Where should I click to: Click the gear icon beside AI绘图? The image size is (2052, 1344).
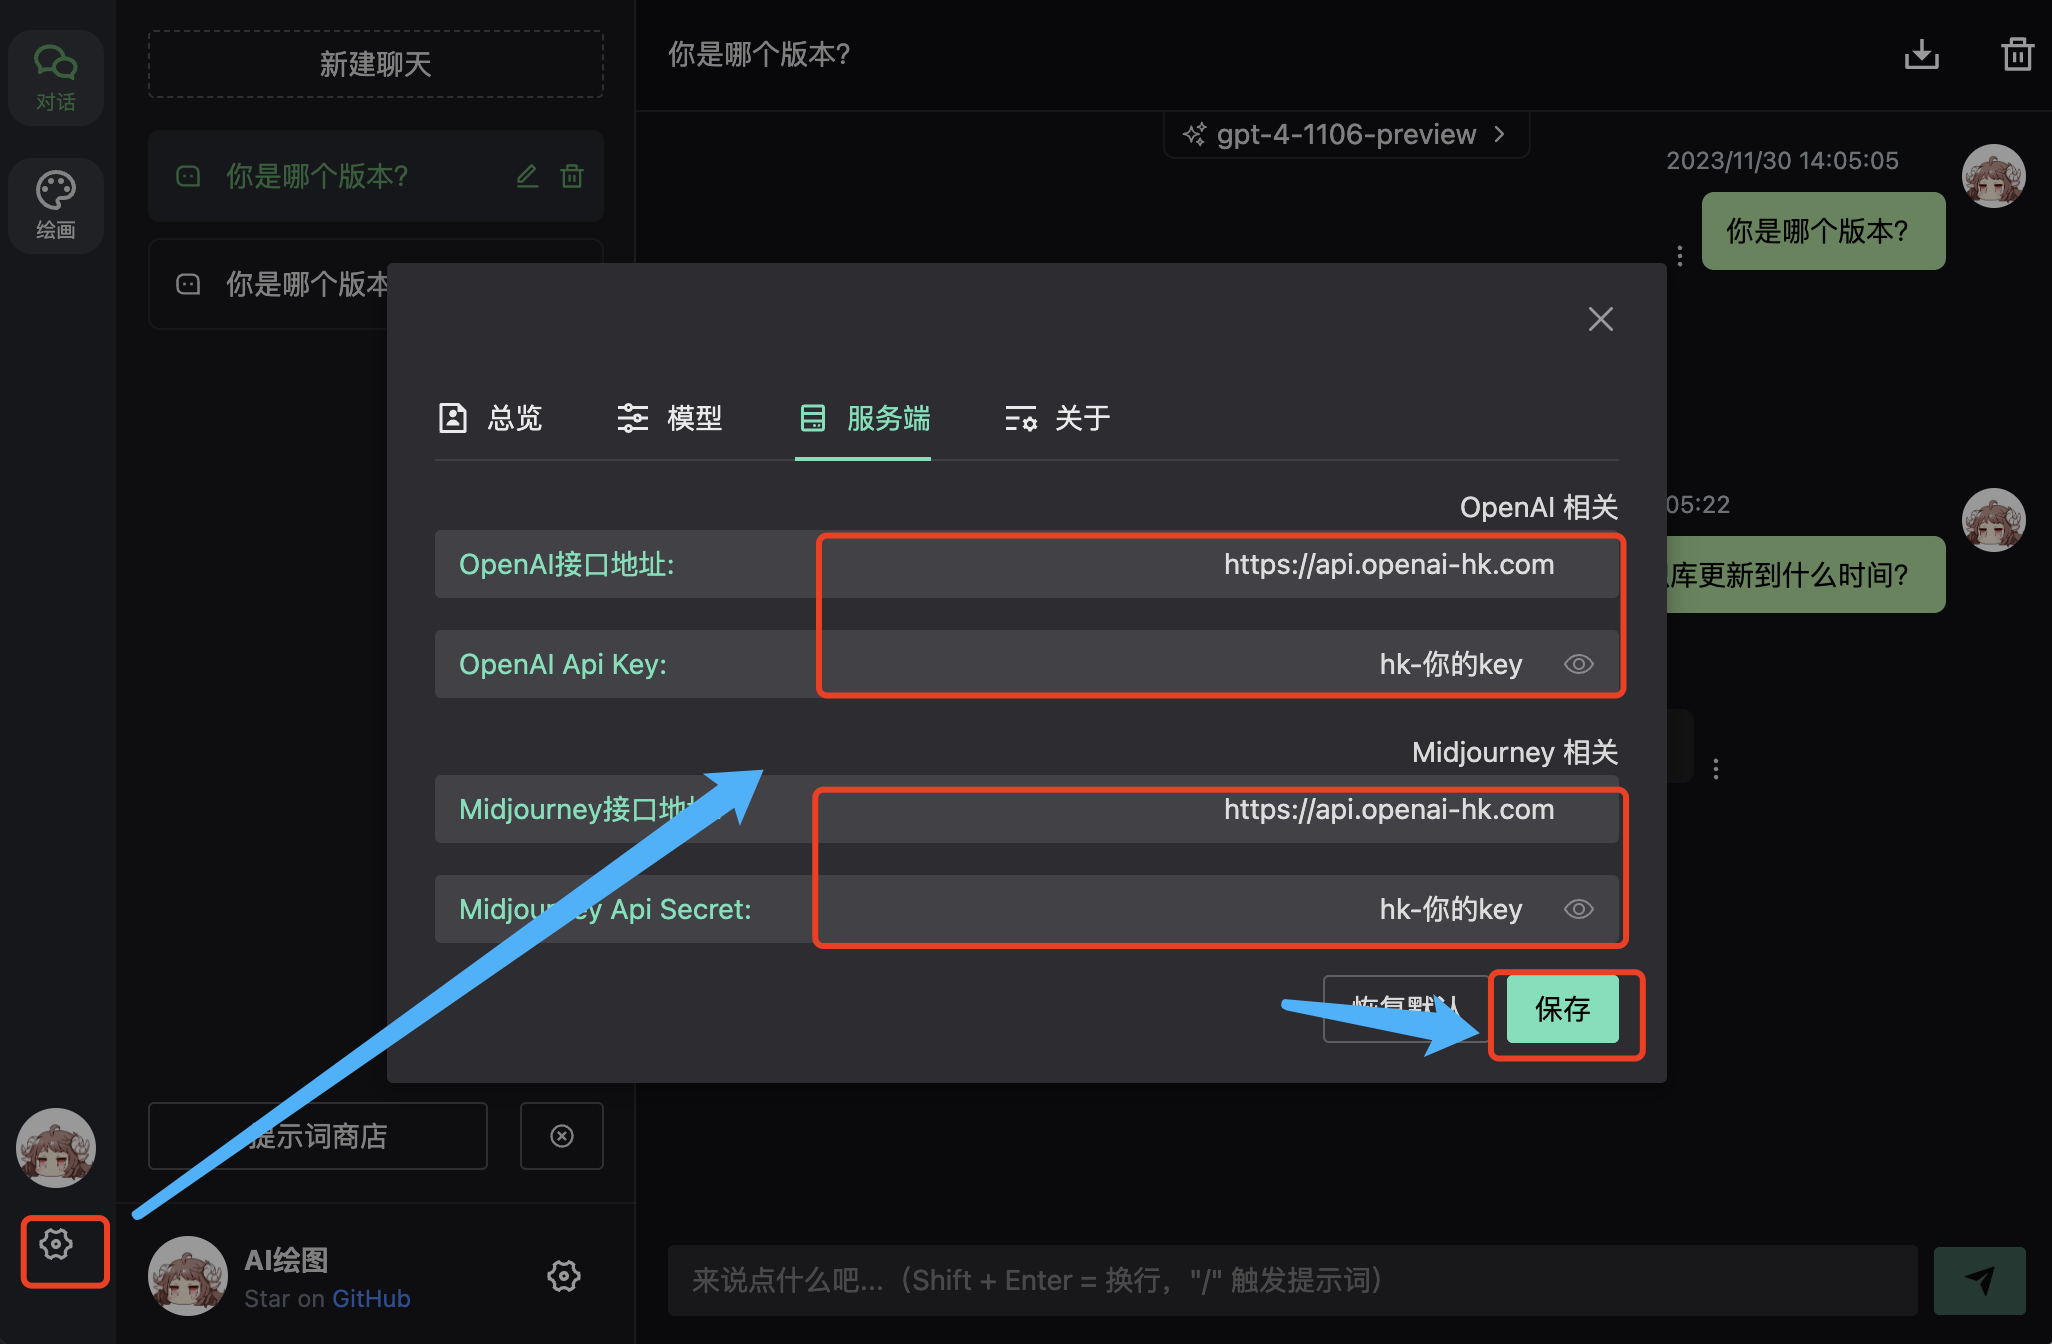pyautogui.click(x=563, y=1276)
